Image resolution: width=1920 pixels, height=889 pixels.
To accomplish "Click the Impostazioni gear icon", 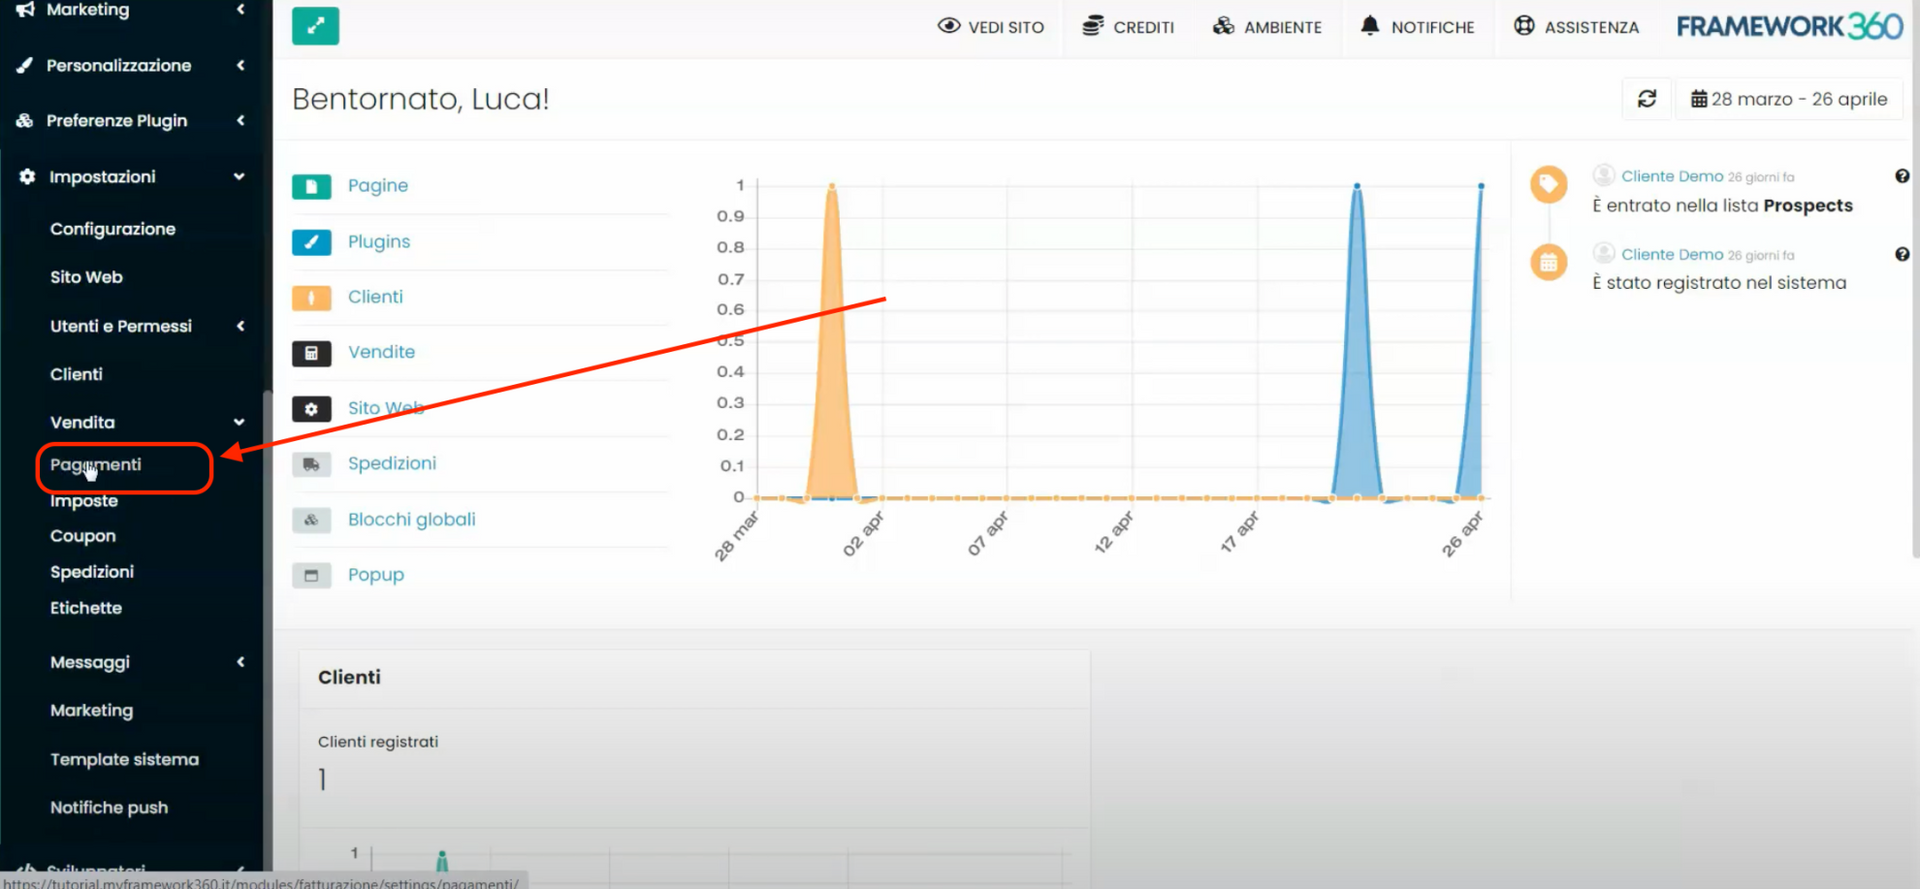I will (x=27, y=177).
